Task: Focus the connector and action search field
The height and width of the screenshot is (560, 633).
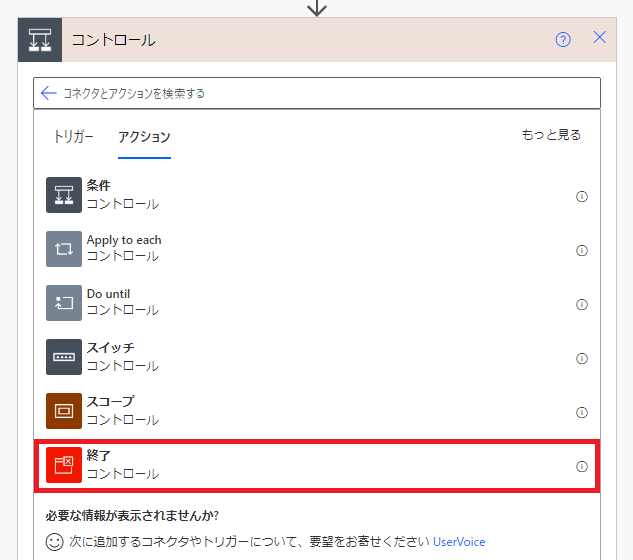Action: coord(317,93)
